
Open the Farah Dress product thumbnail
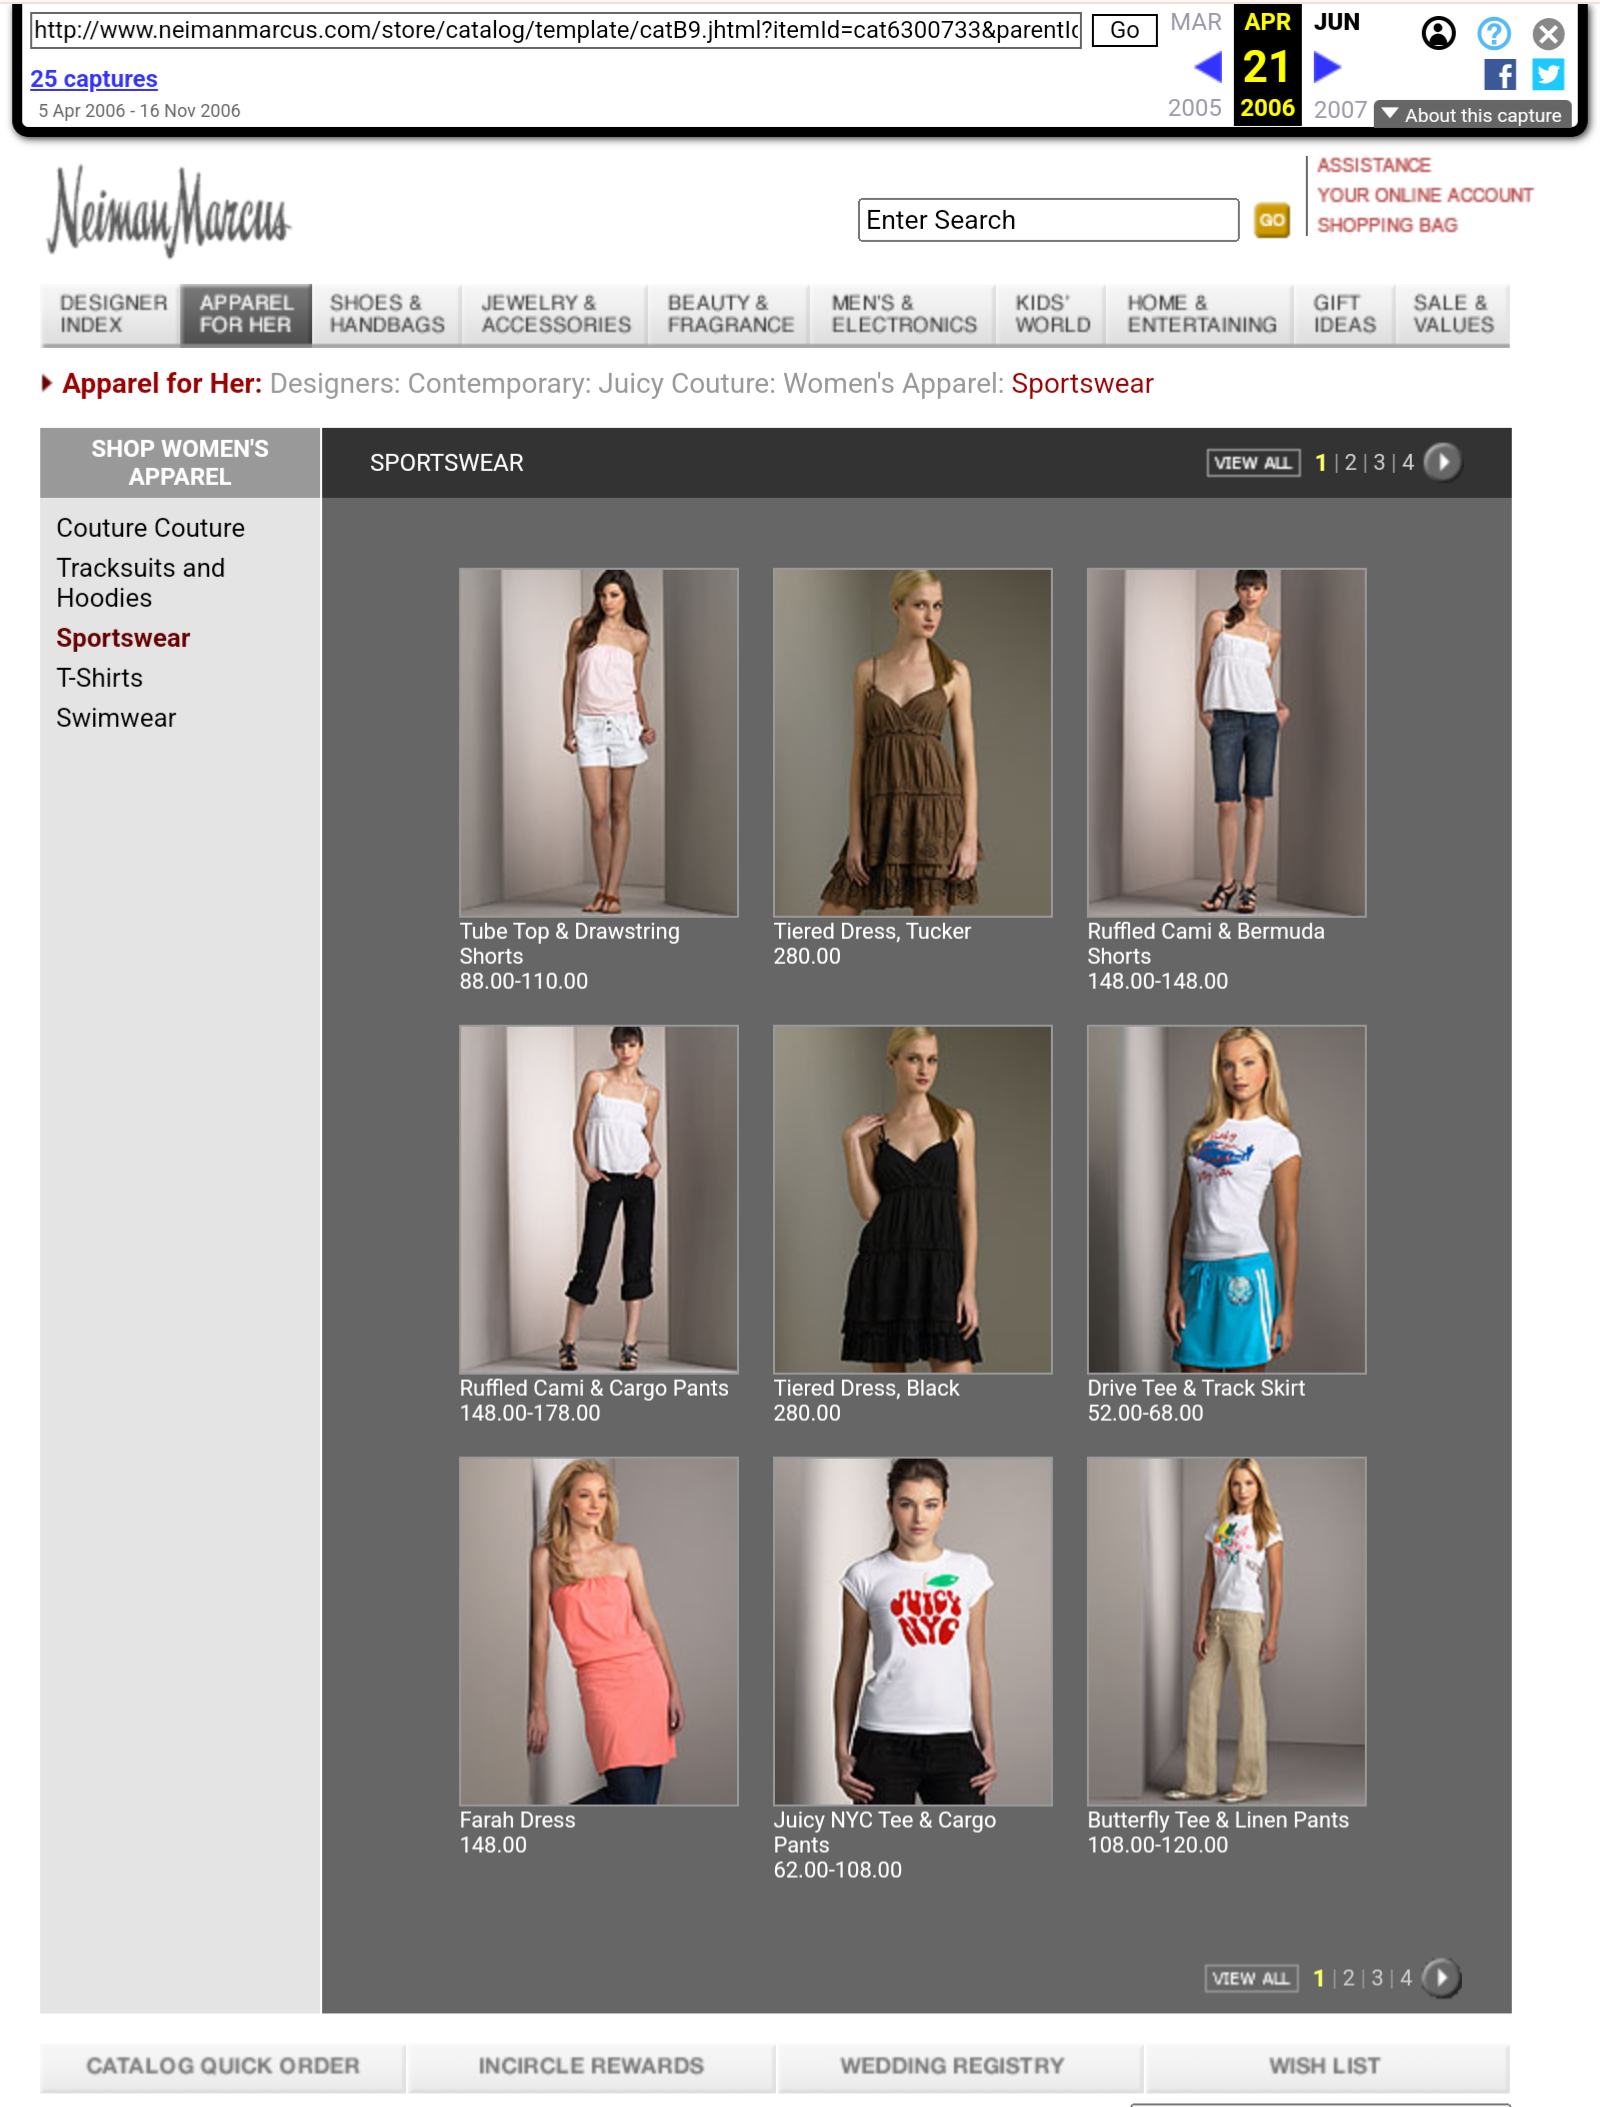point(598,1630)
